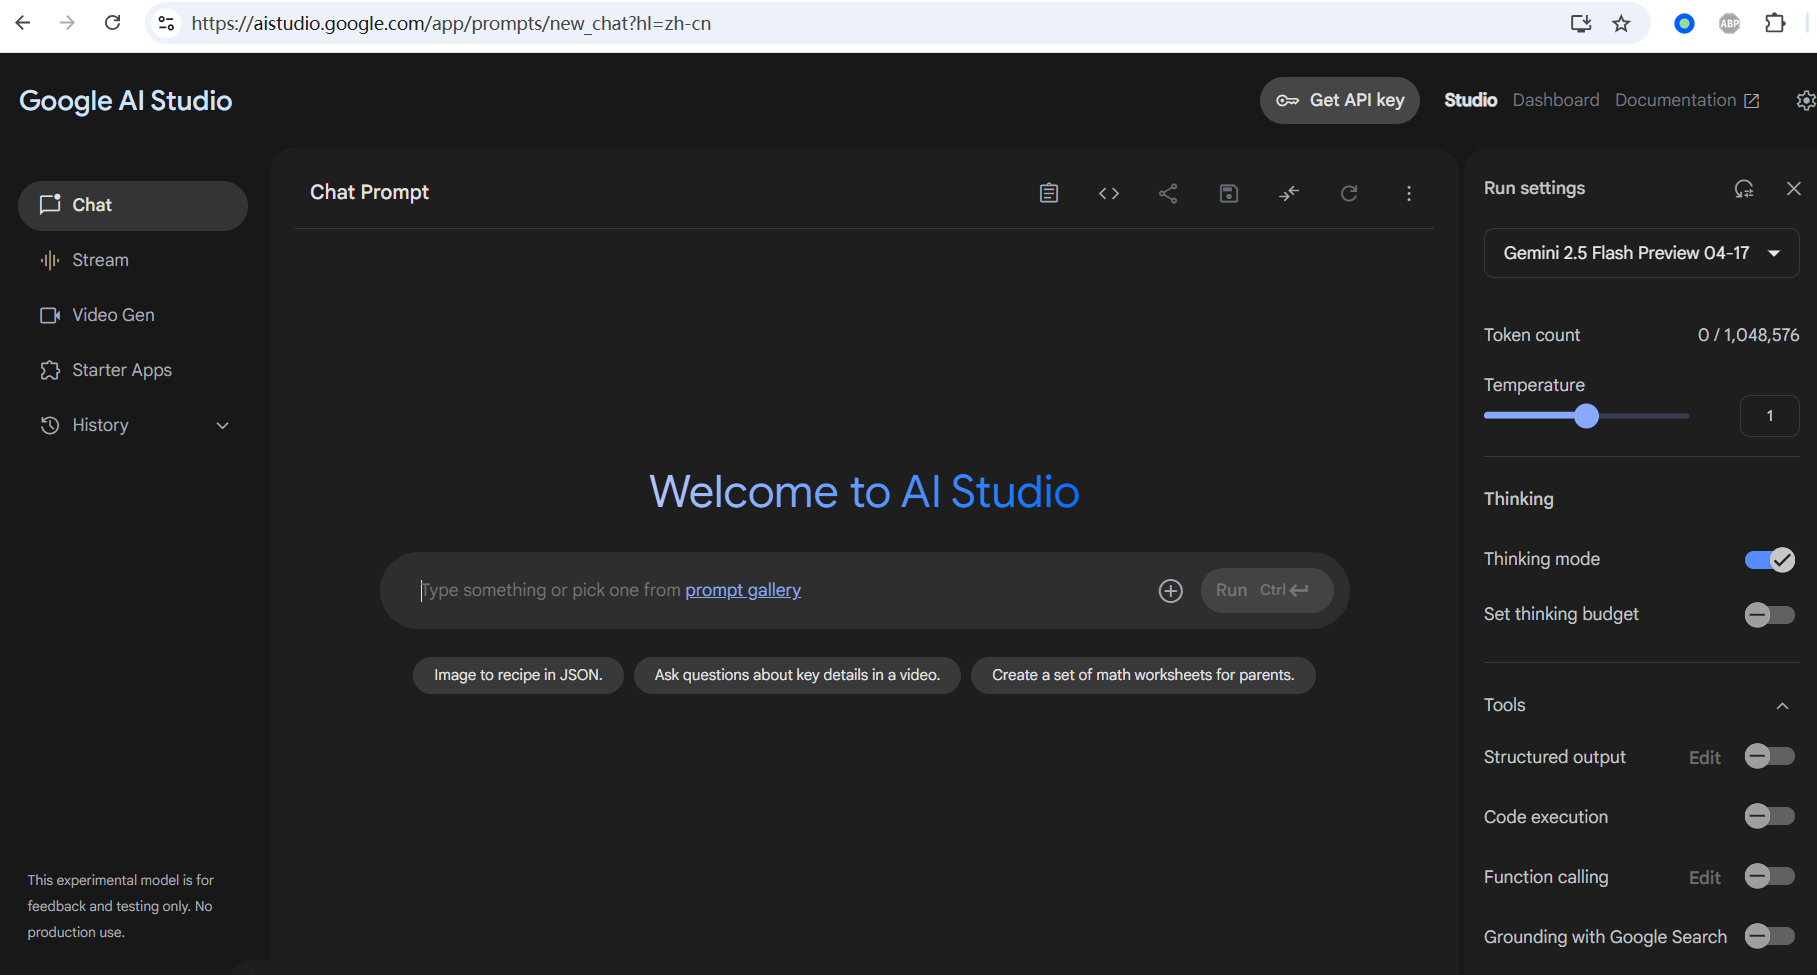Open the Documentation external link

tap(1687, 100)
